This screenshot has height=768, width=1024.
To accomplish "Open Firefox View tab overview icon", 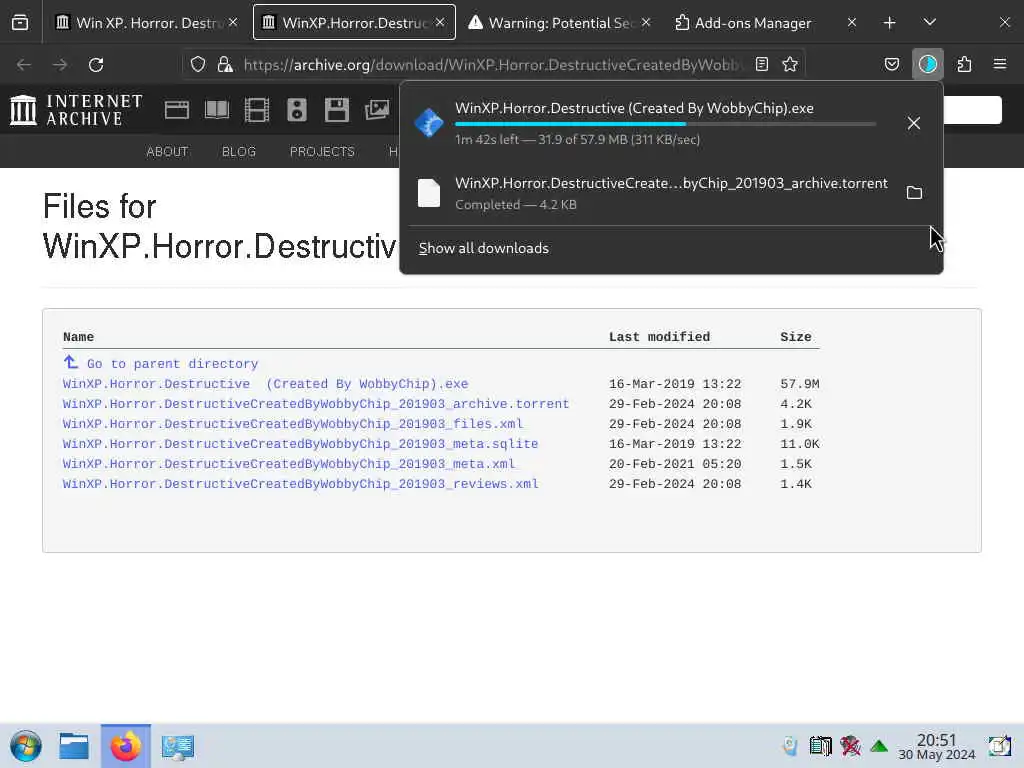I will [x=20, y=23].
